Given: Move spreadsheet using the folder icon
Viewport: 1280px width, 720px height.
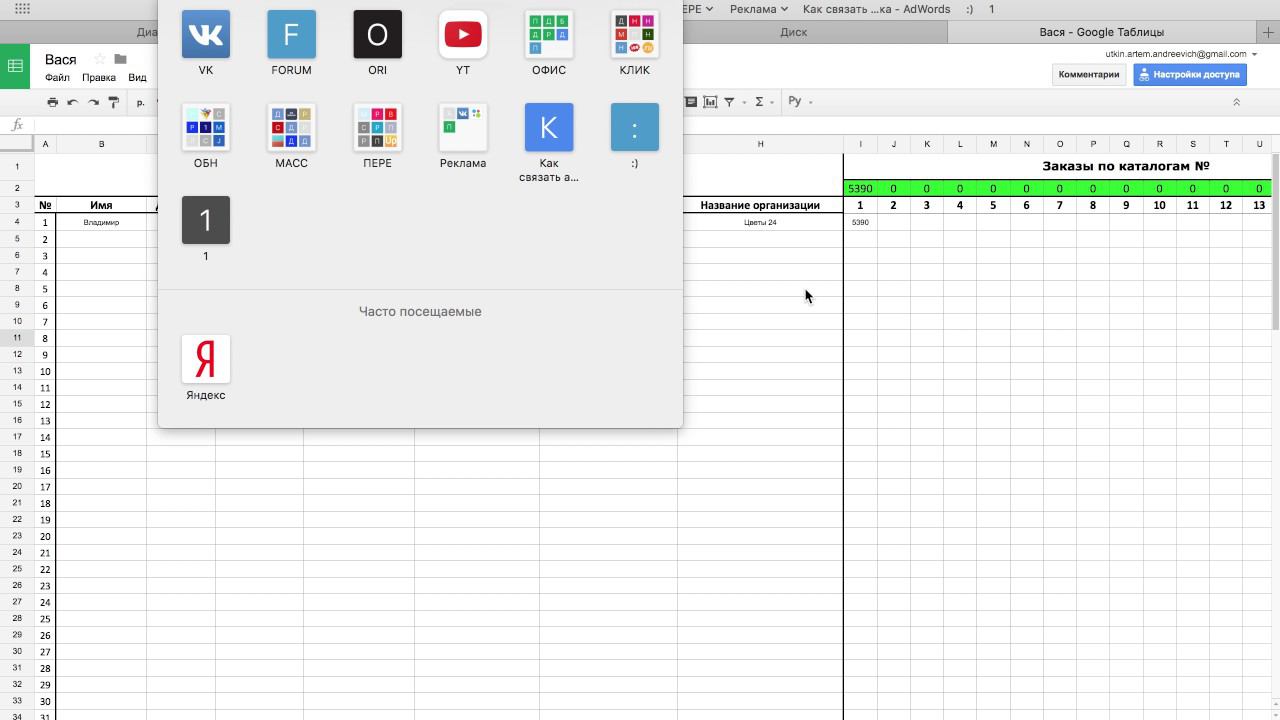Looking at the screenshot, I should click(120, 60).
